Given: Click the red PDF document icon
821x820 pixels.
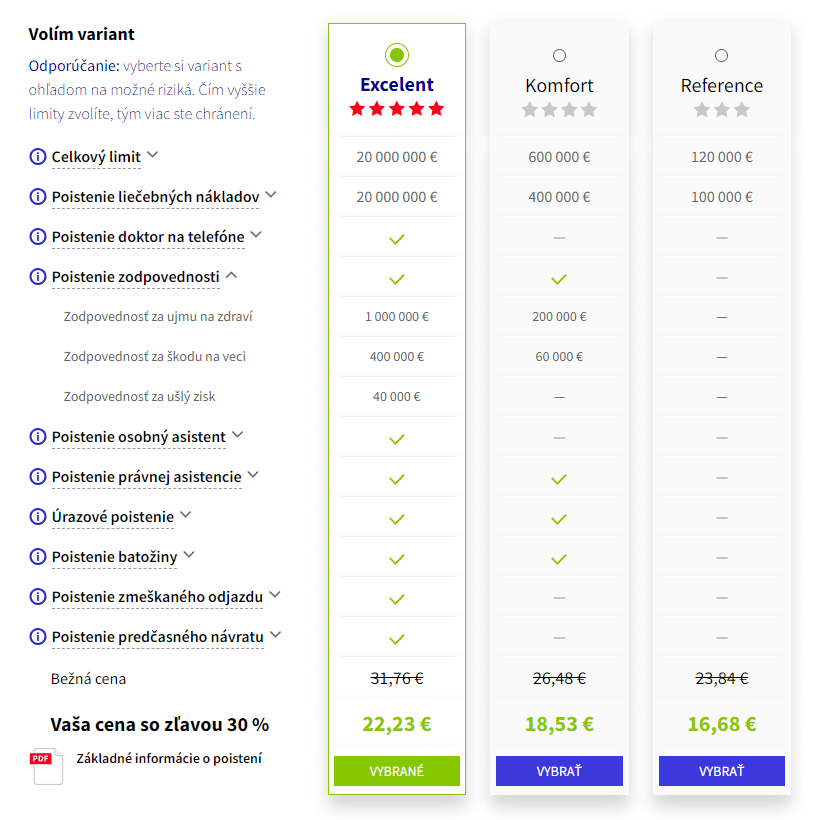Looking at the screenshot, I should pyautogui.click(x=46, y=766).
